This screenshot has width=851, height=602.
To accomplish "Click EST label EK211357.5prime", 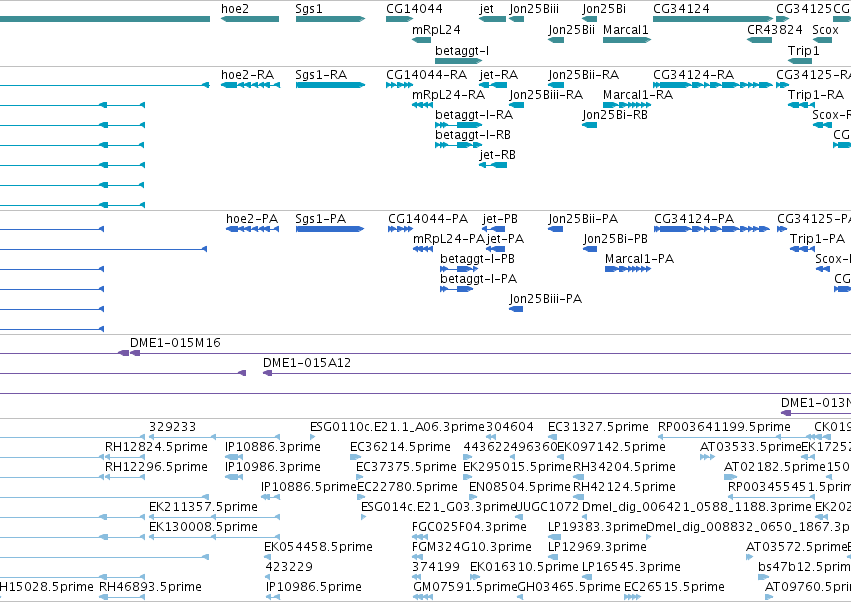I will click(x=204, y=507).
